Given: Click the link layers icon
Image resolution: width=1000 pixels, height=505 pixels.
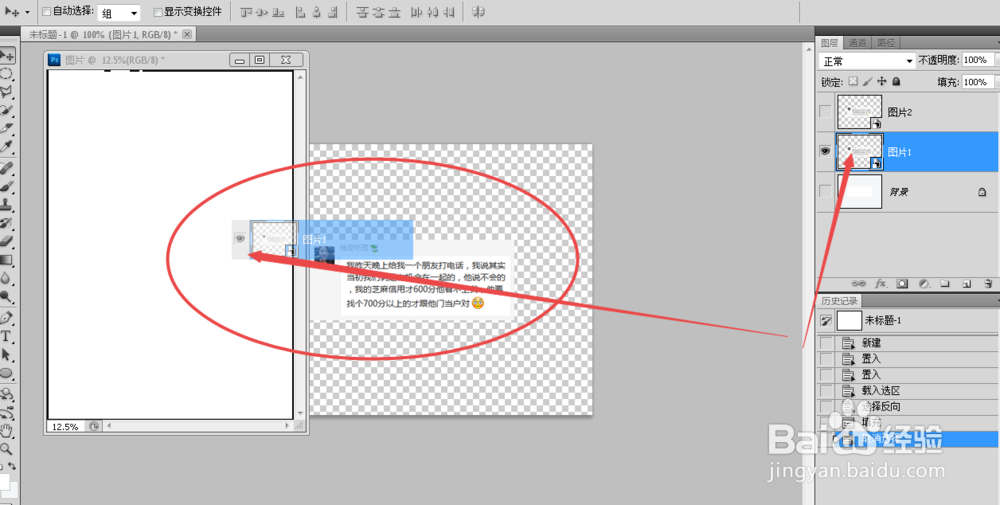Looking at the screenshot, I should (x=858, y=283).
